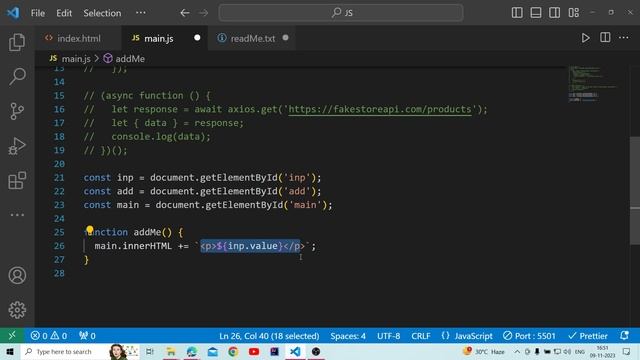Click line number 21 in gutter

pos(59,178)
